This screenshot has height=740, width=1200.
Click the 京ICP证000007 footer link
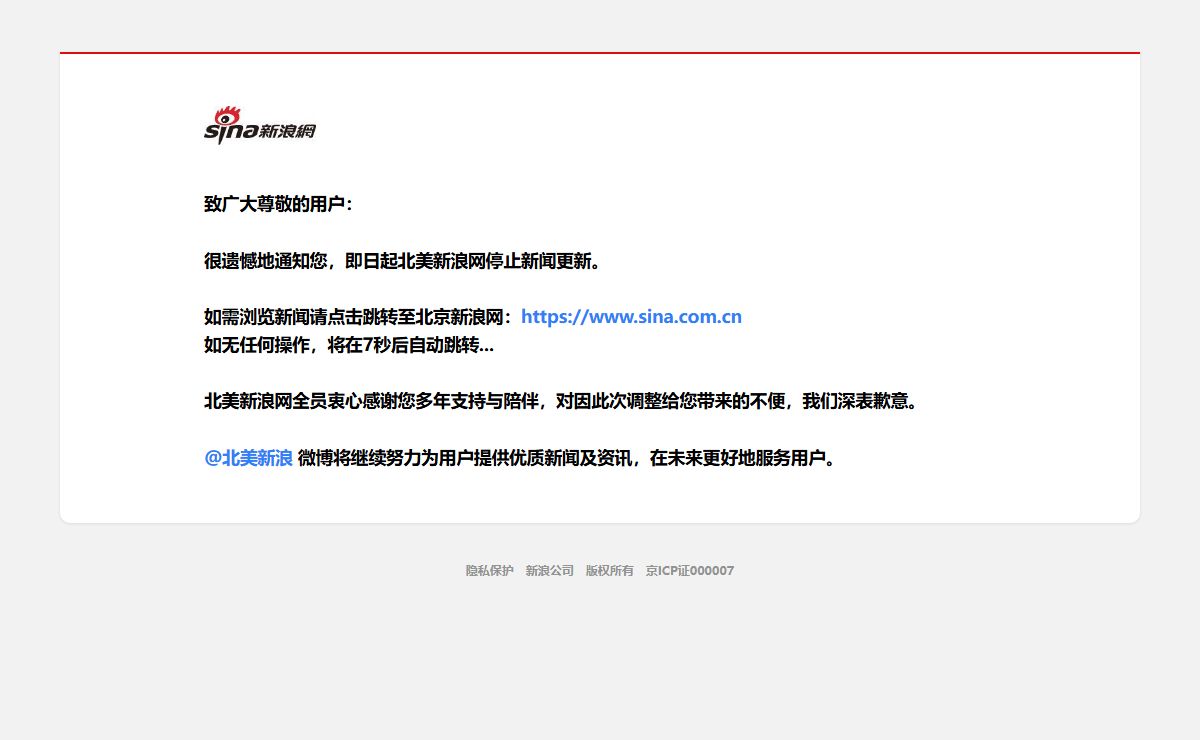(690, 571)
